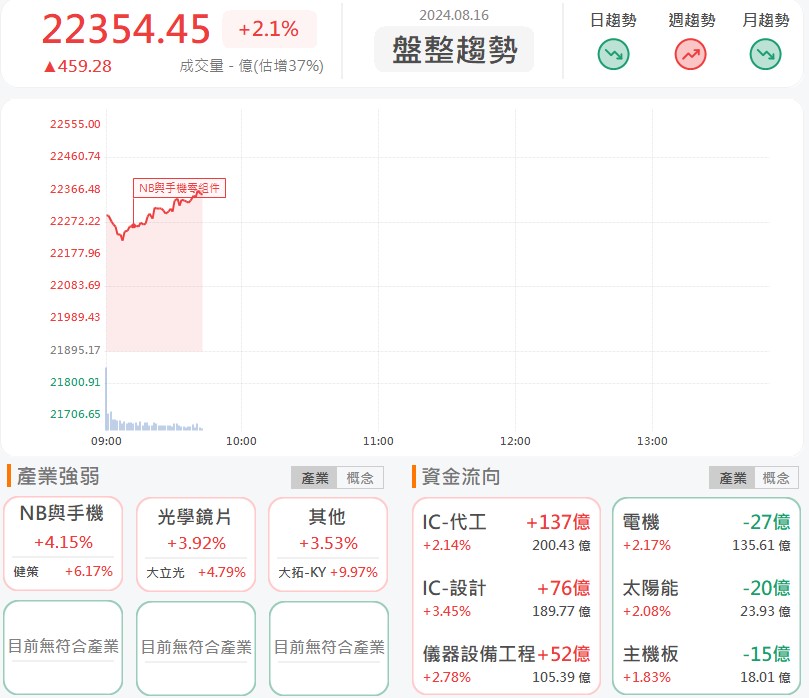Click the 電機 -27億 fund flow row
Screen dimensions: 809x698
pos(706,532)
